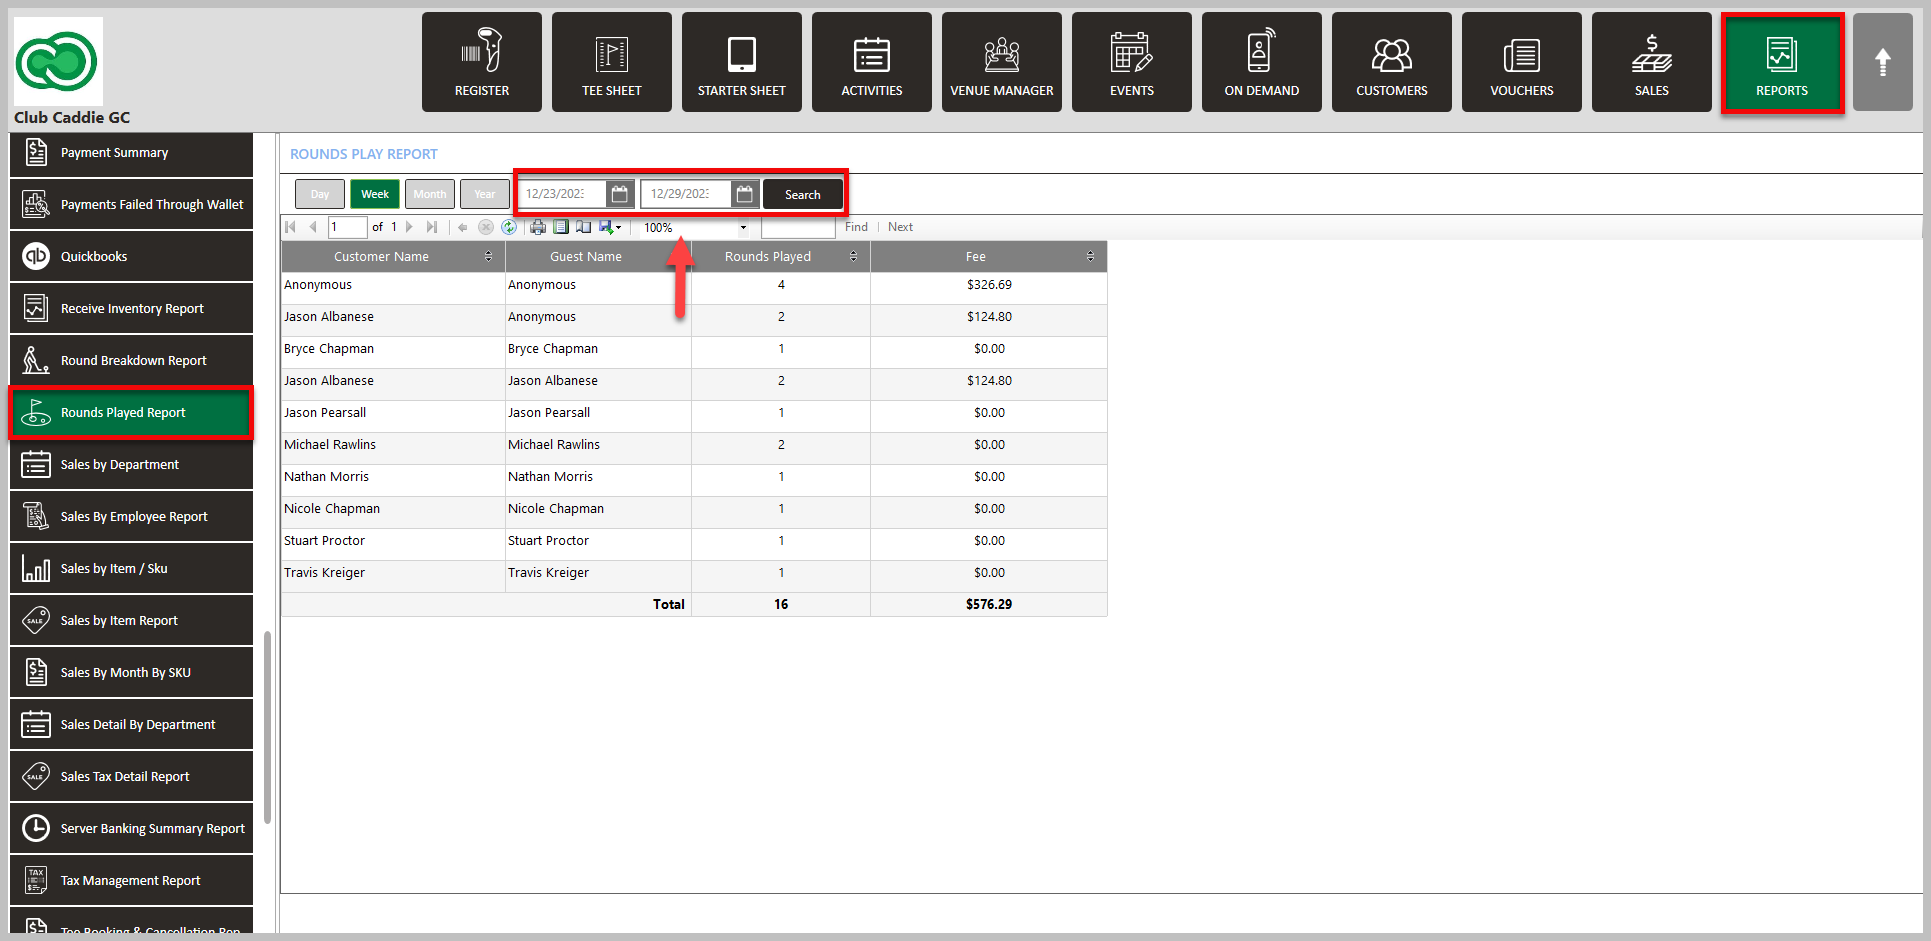Sort by the Rounds Played column

point(853,257)
